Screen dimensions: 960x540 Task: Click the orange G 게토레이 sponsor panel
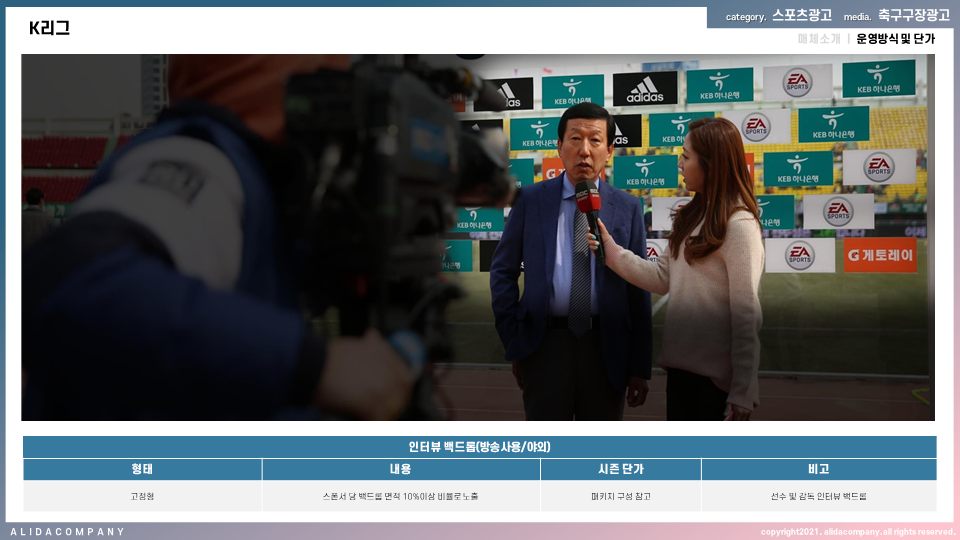[879, 255]
